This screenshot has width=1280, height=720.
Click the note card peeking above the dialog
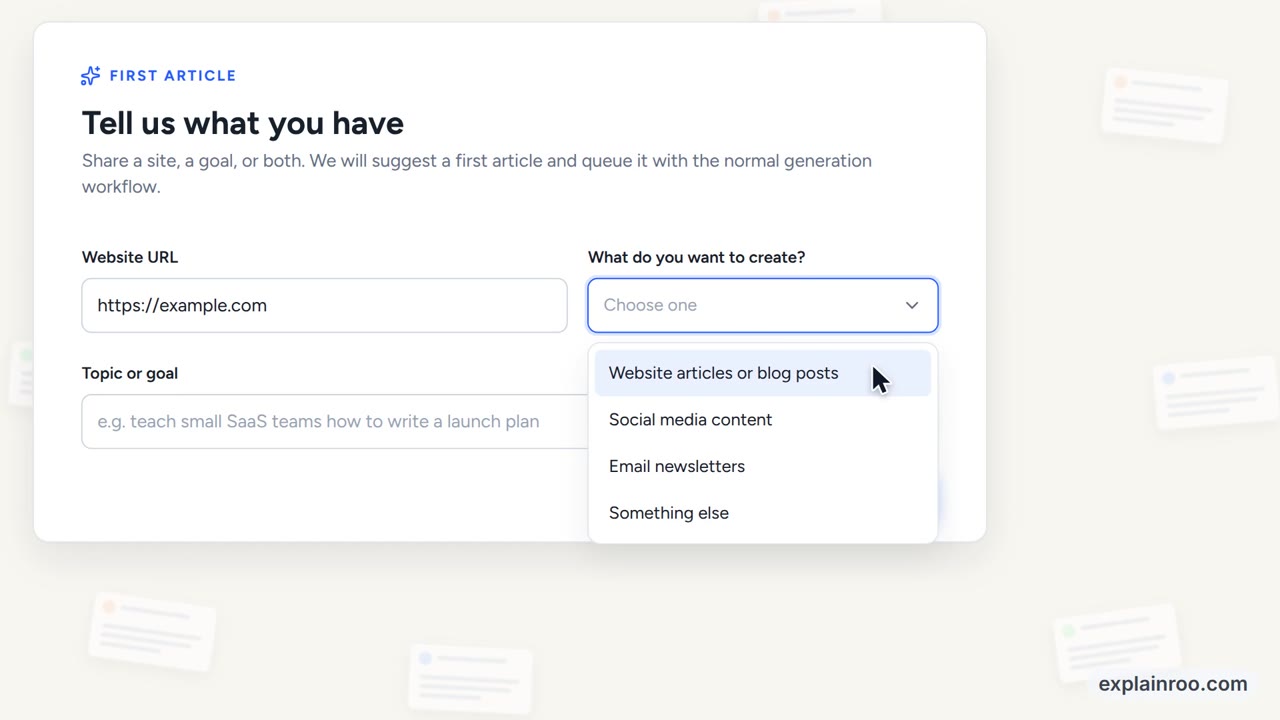click(820, 13)
